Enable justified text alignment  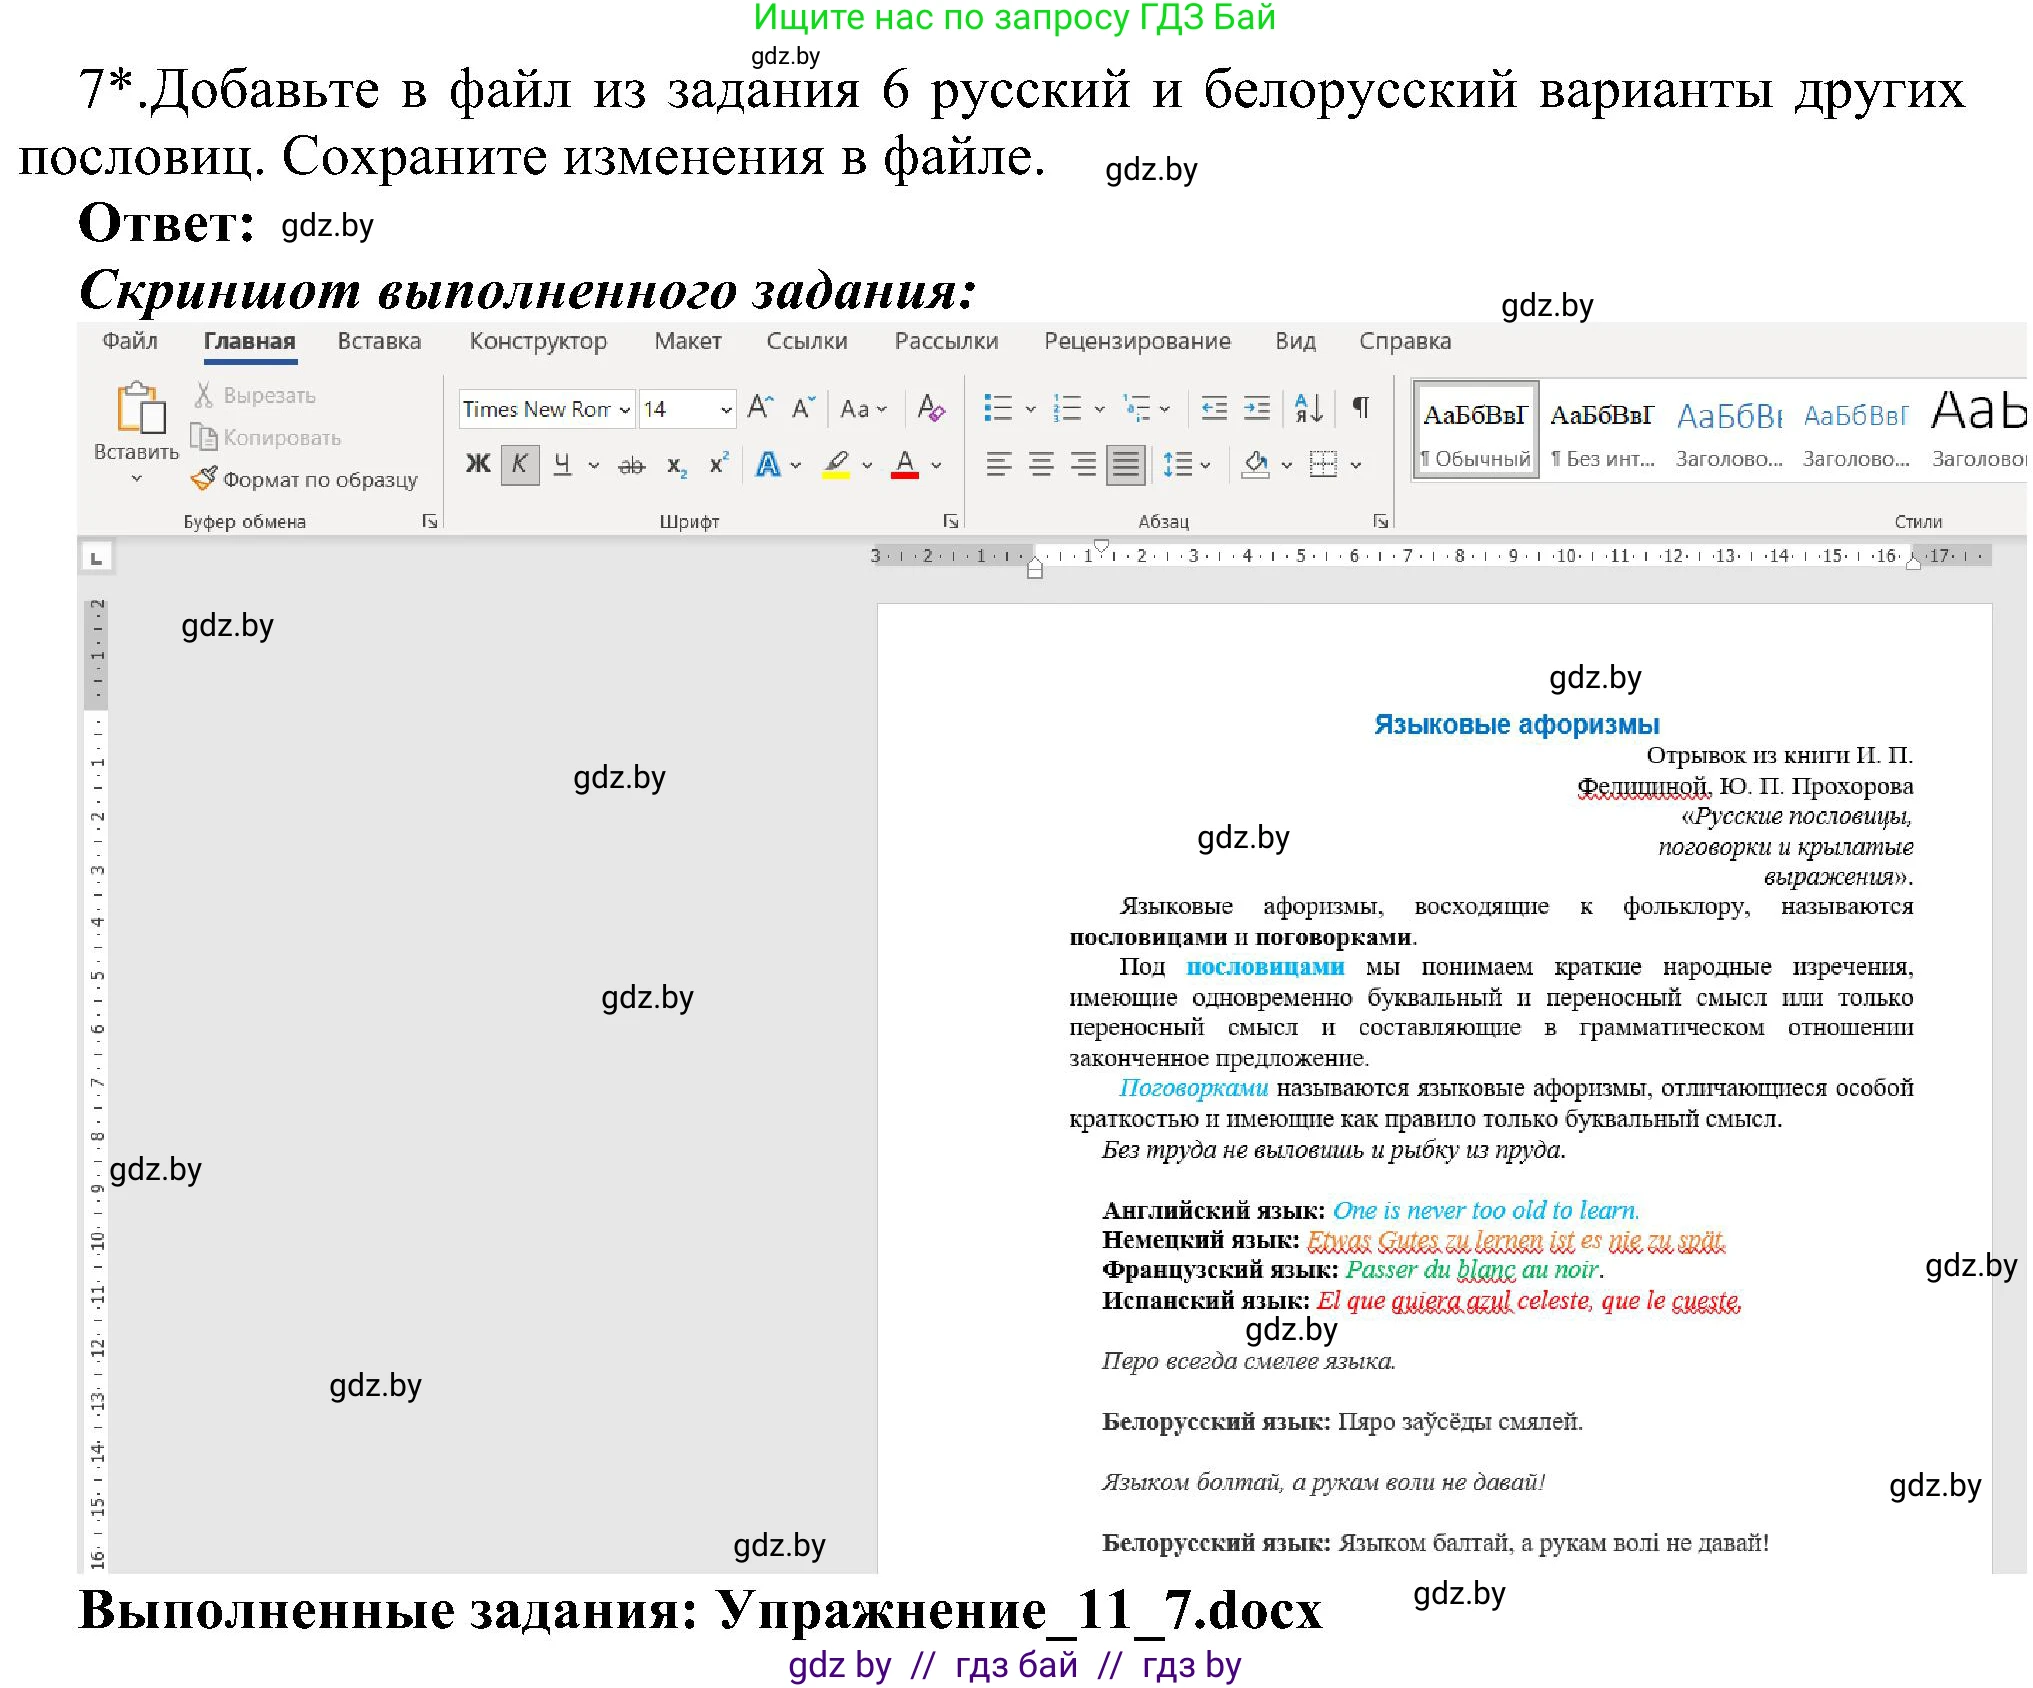(x=1127, y=465)
